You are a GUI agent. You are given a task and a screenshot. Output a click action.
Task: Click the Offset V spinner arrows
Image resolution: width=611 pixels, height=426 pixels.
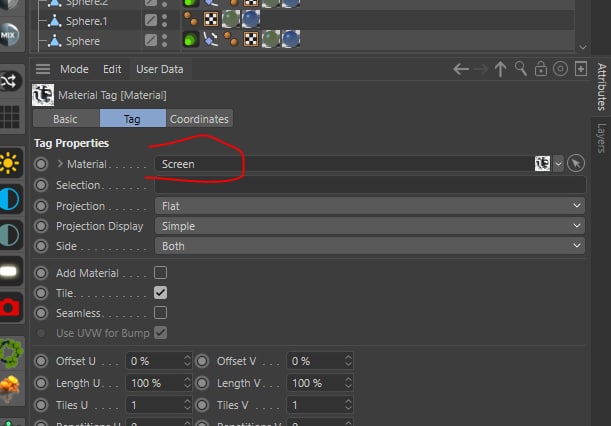(x=348, y=361)
